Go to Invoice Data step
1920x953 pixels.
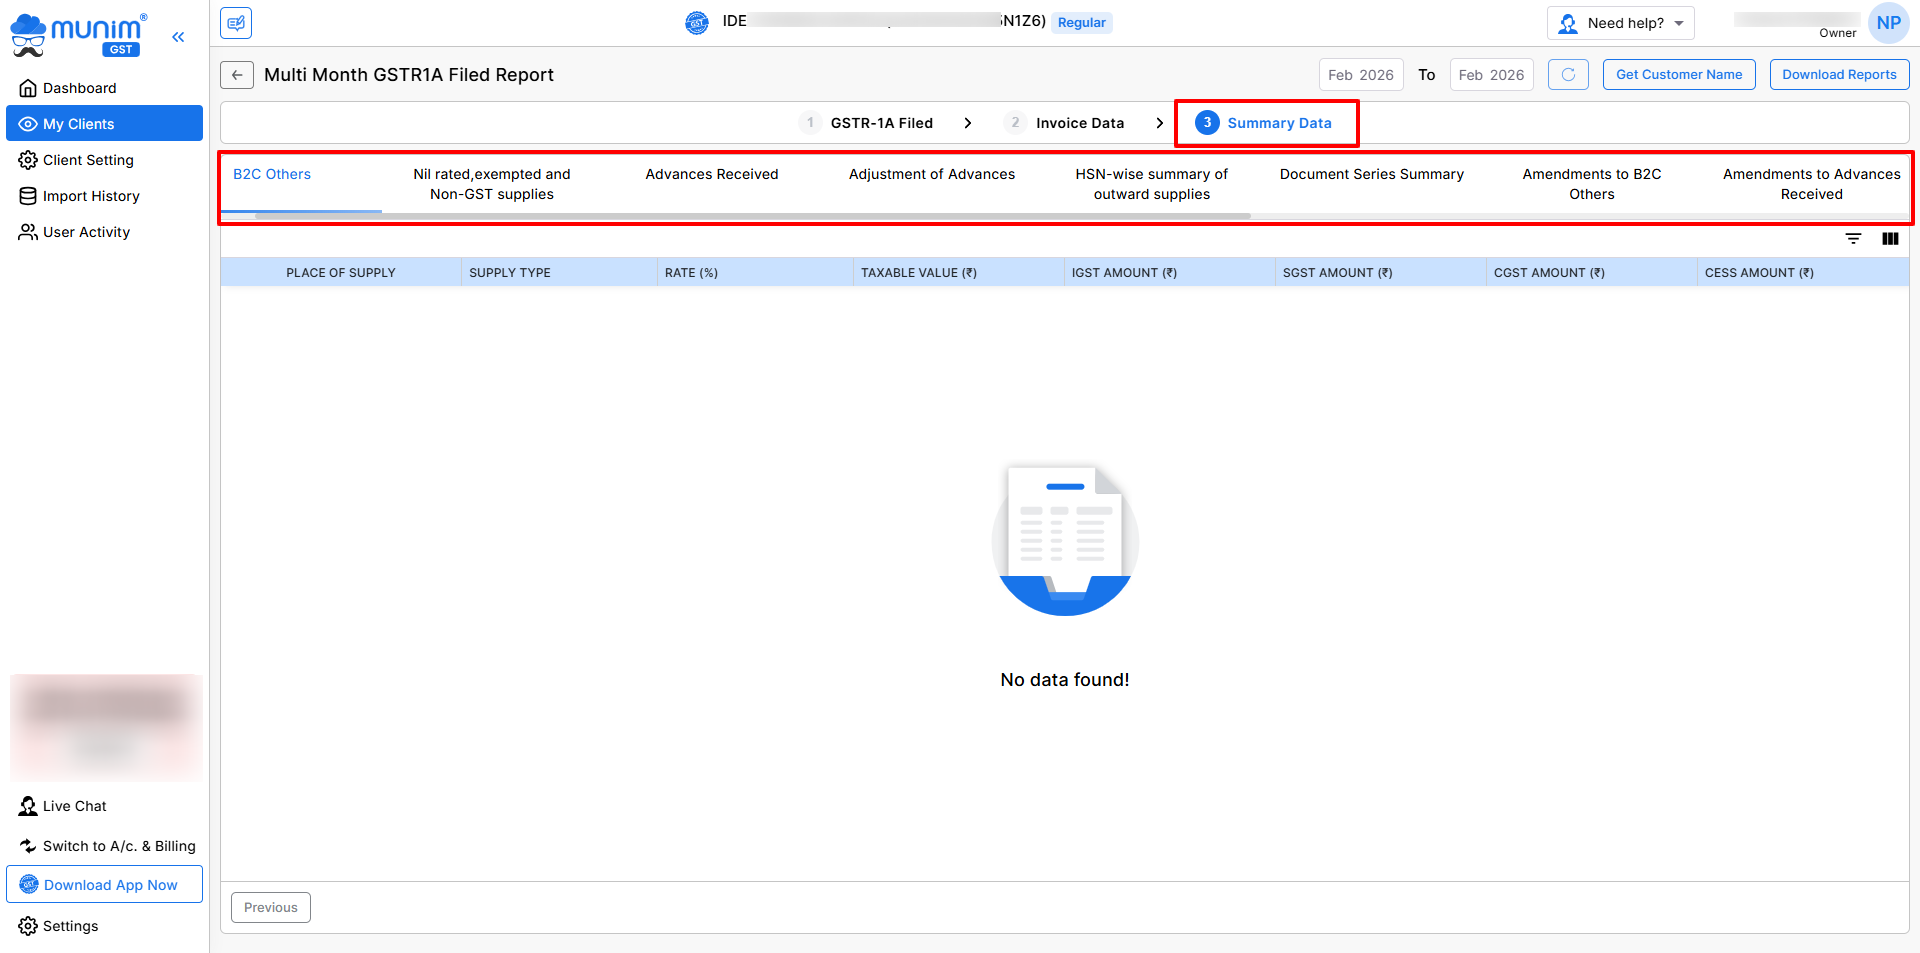click(x=1079, y=123)
